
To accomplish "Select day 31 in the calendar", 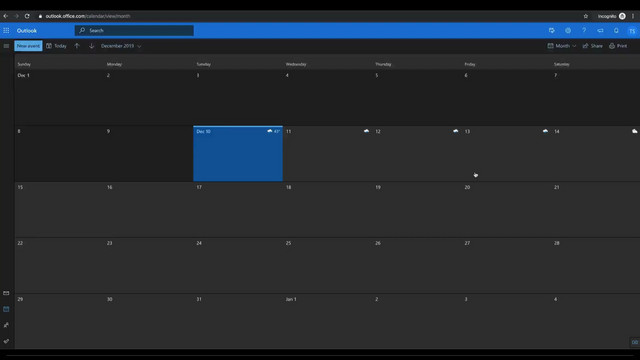I will click(238, 321).
